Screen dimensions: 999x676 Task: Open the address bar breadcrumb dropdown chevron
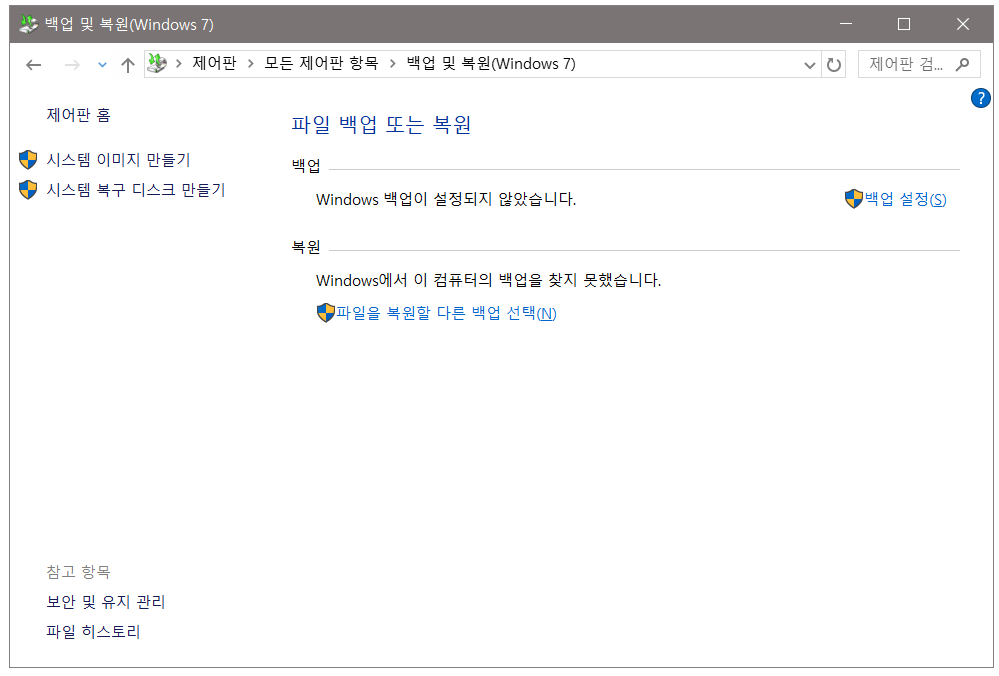click(x=810, y=64)
